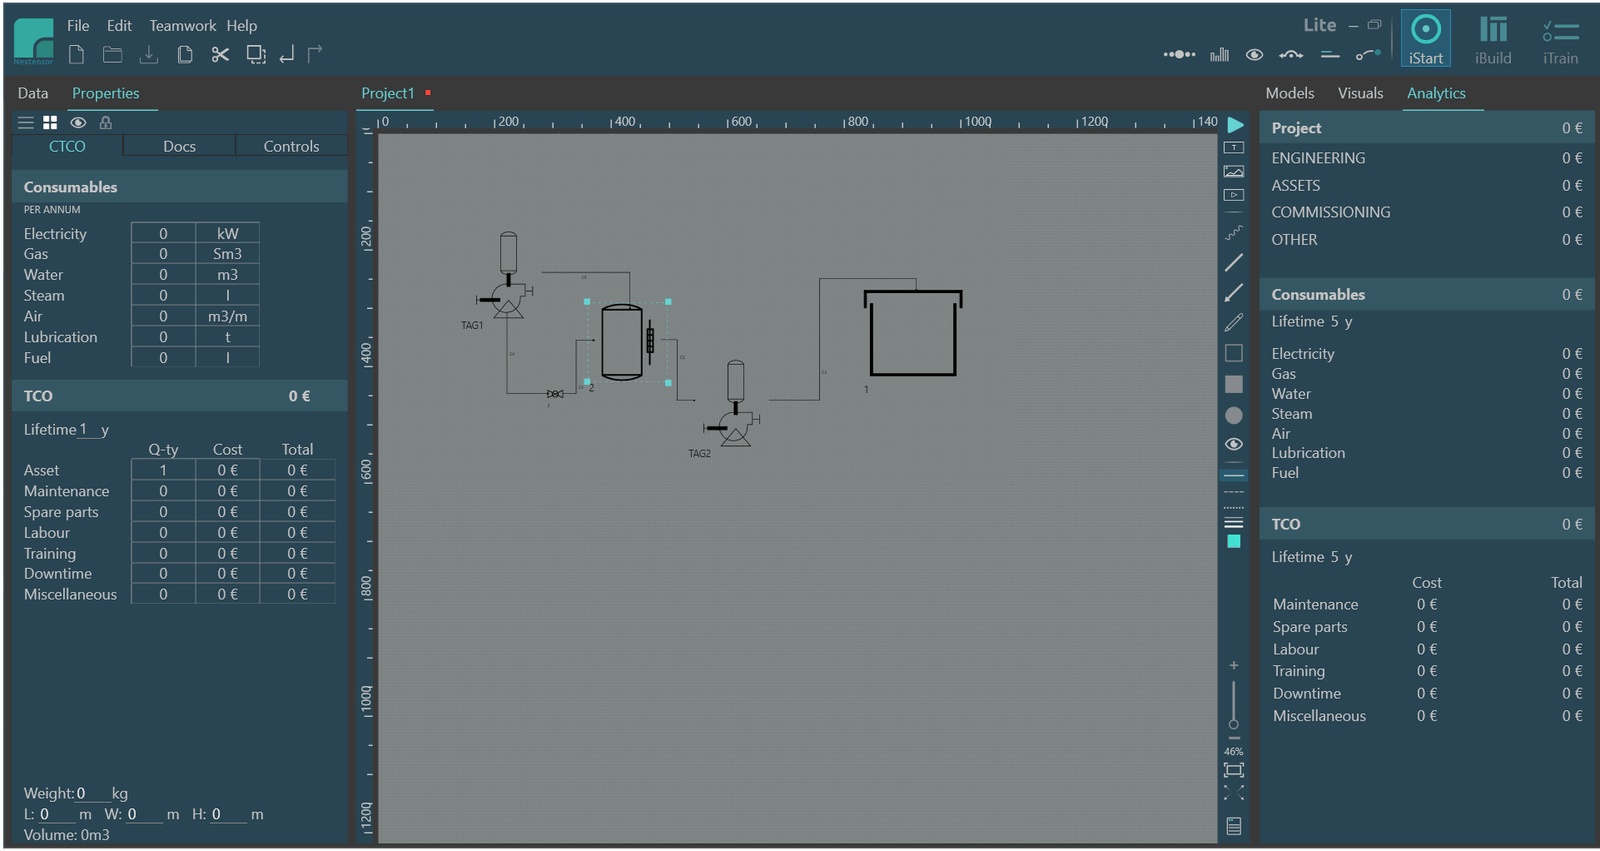The height and width of the screenshot is (851, 1600).
Task: Click the play arrow in drawing toolbar
Action: click(1235, 125)
